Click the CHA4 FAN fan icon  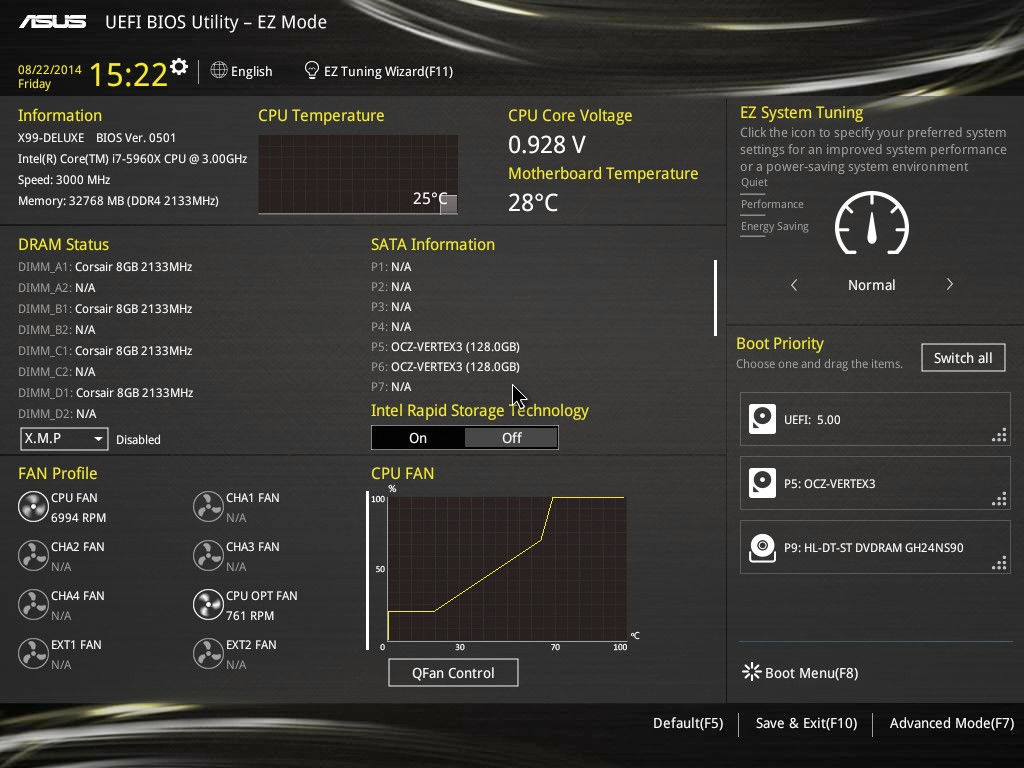[x=33, y=605]
